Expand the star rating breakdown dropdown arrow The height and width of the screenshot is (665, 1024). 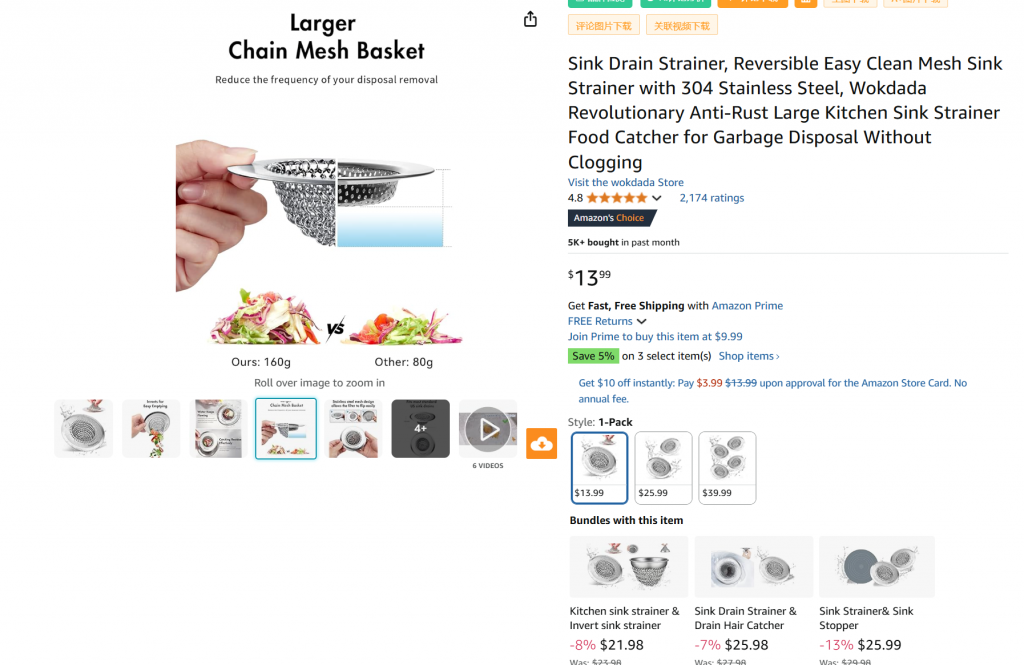coord(657,198)
